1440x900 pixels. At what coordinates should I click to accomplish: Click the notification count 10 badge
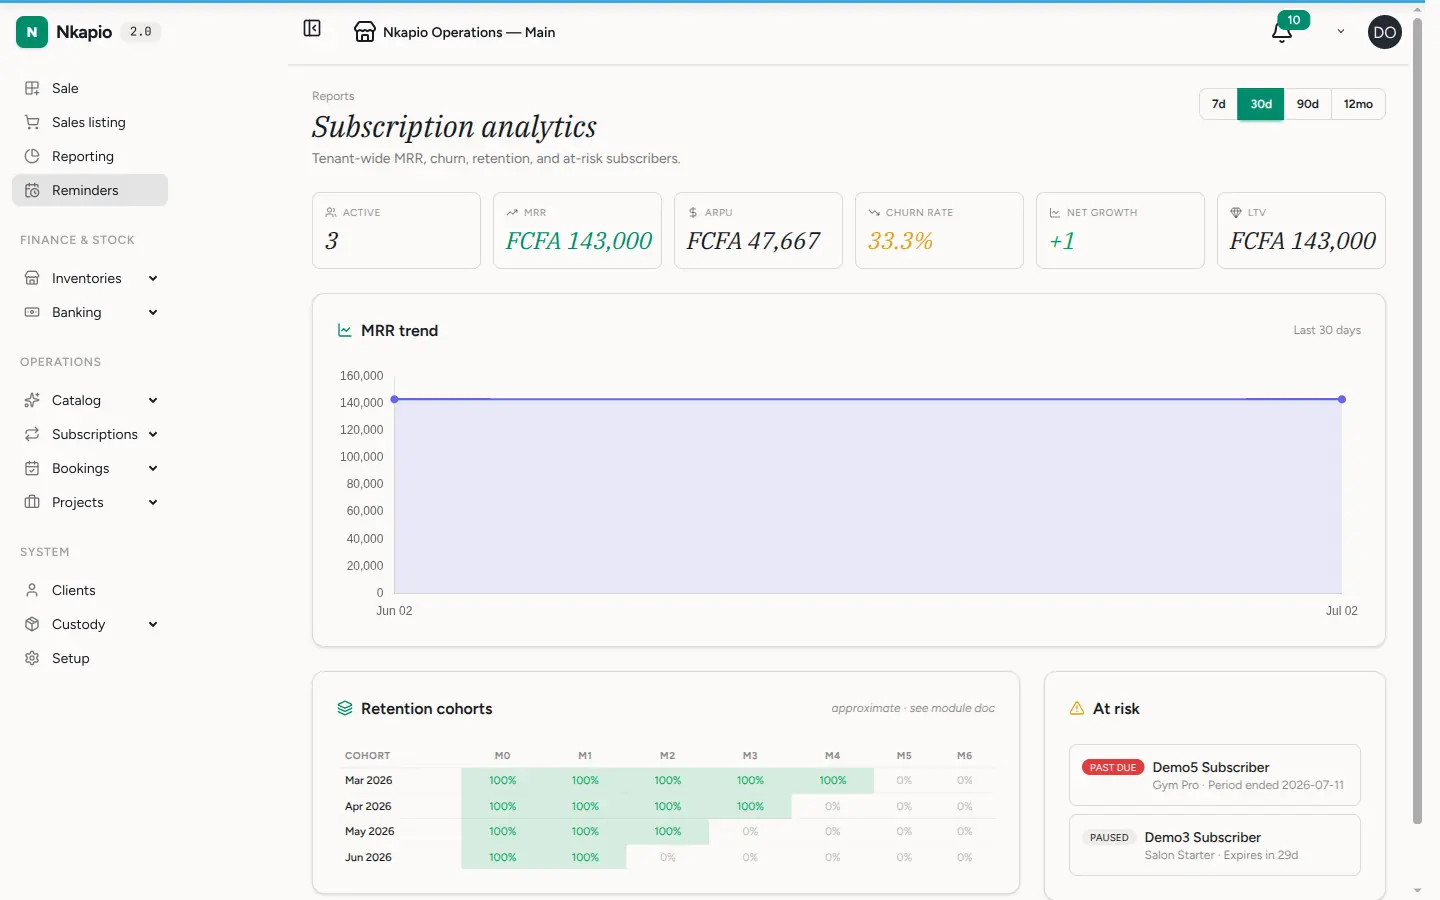point(1294,20)
